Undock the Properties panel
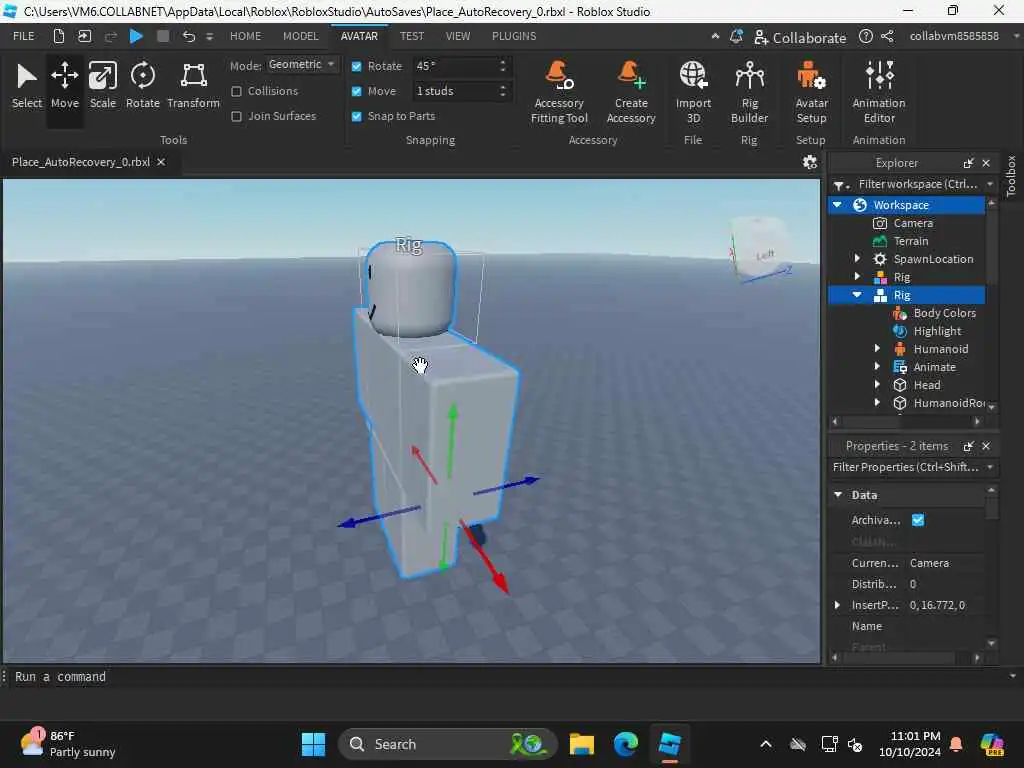The image size is (1024, 768). point(968,446)
